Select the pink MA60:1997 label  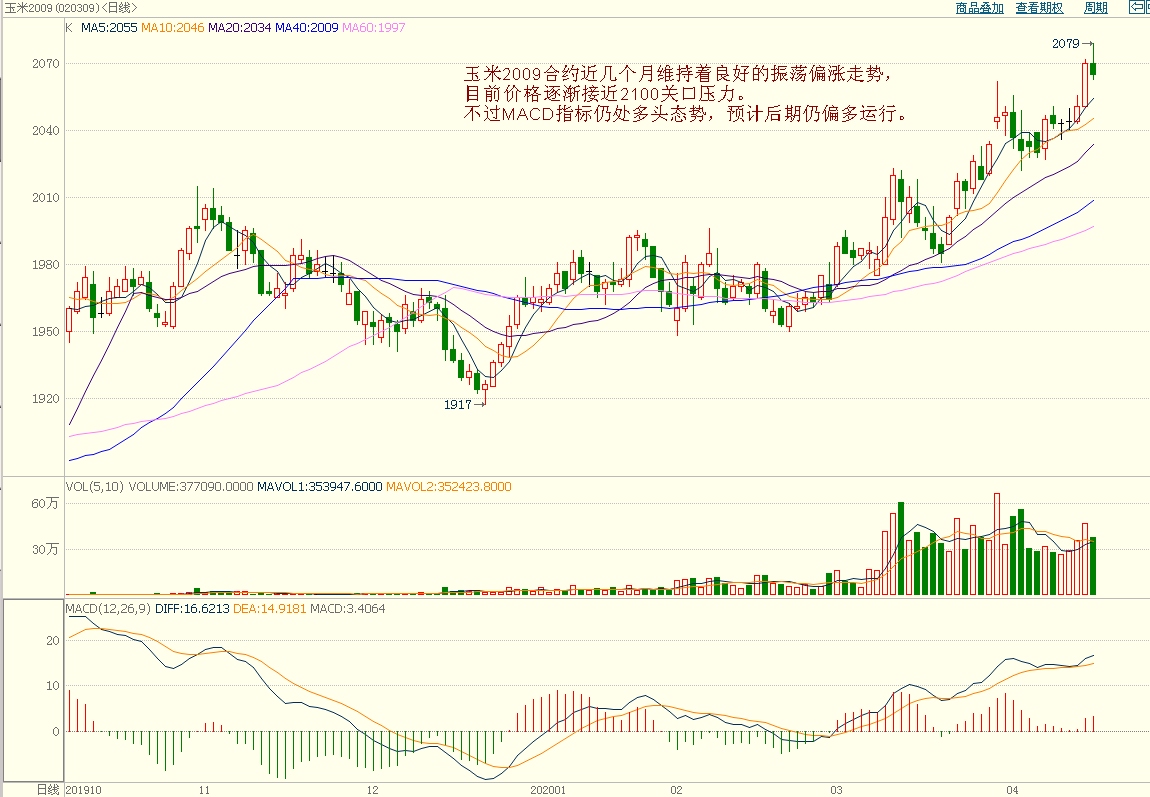pos(374,28)
